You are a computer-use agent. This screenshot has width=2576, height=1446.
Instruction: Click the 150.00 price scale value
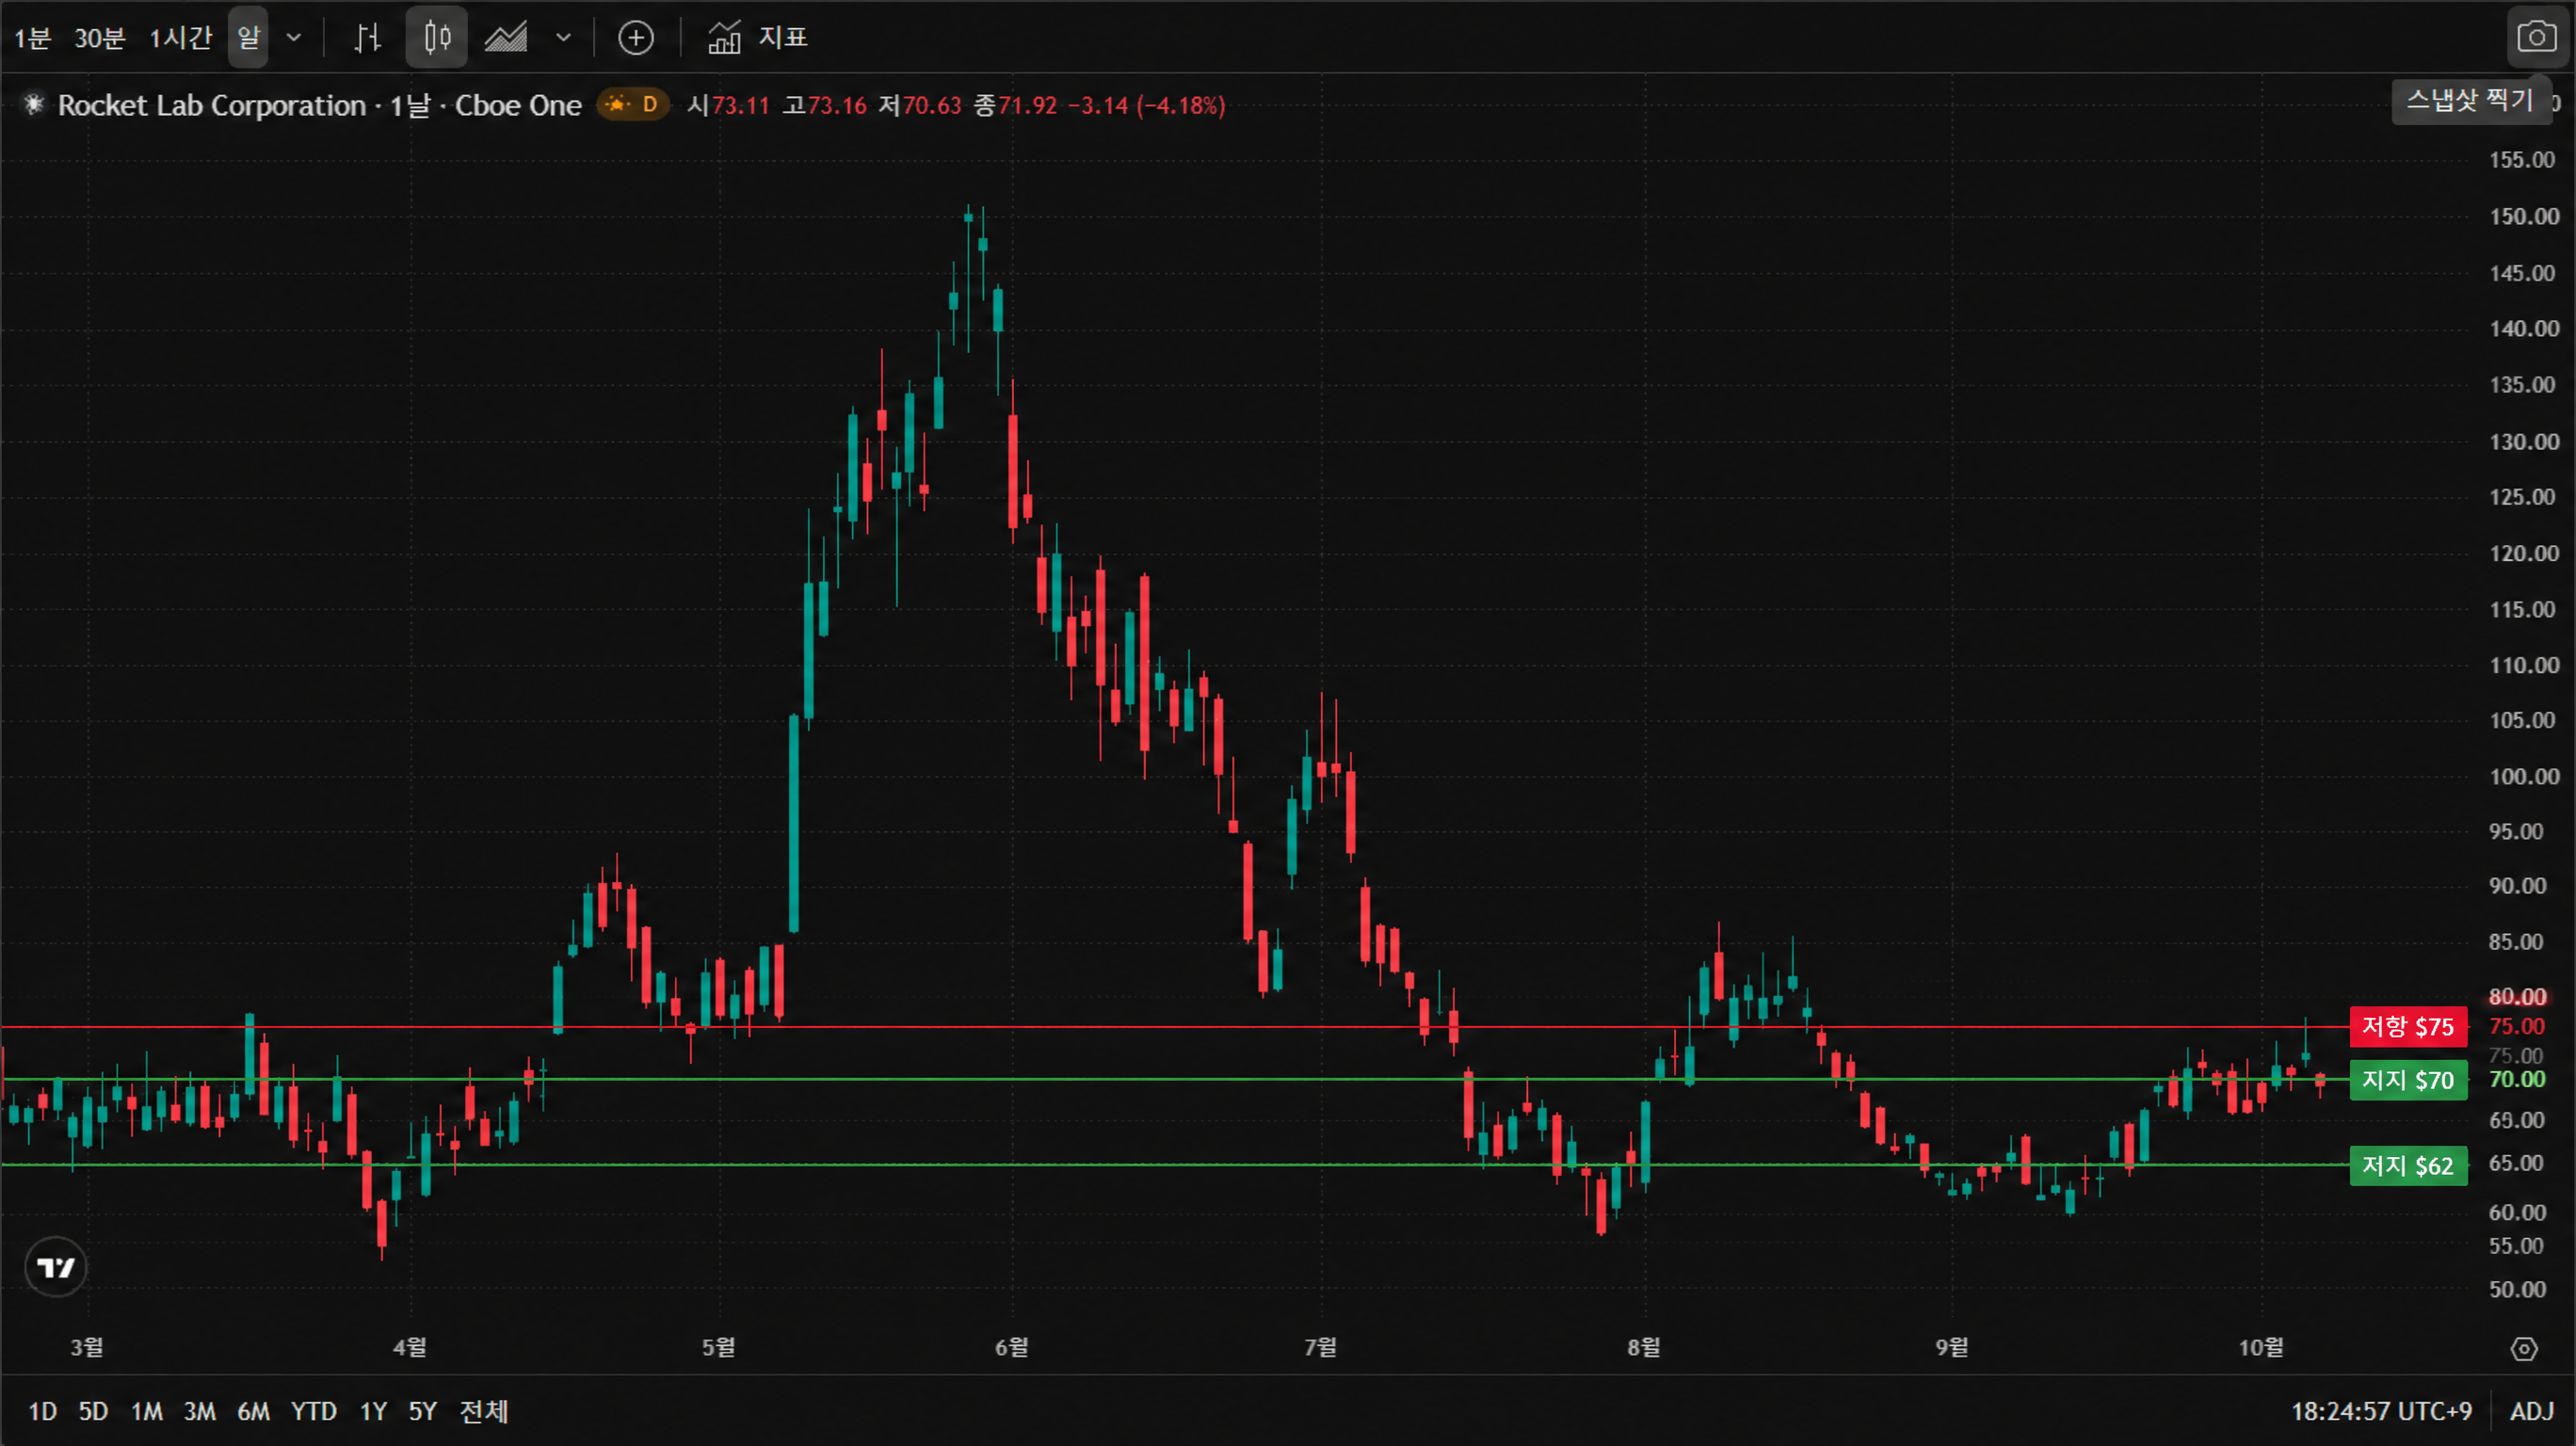coord(2523,216)
